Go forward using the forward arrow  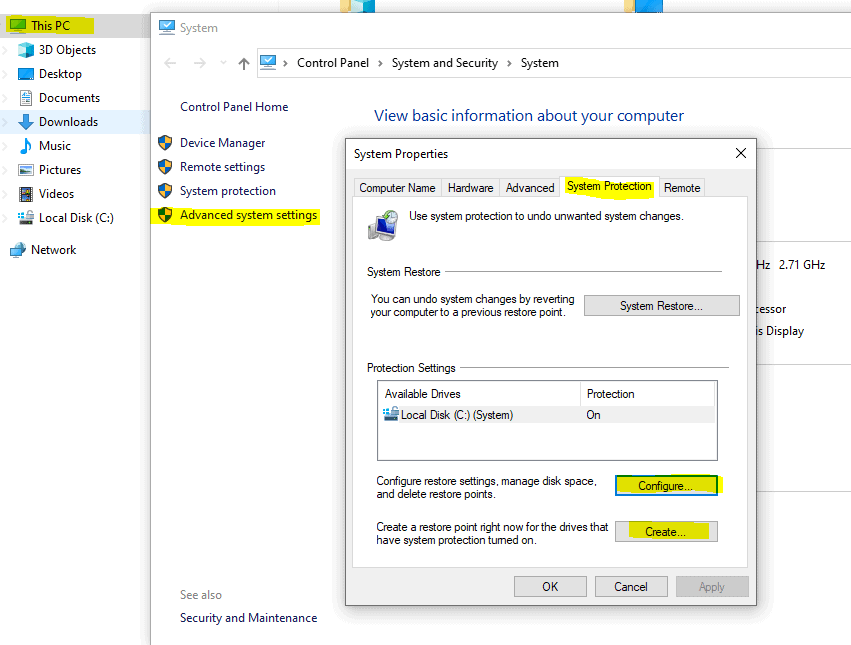pyautogui.click(x=200, y=64)
